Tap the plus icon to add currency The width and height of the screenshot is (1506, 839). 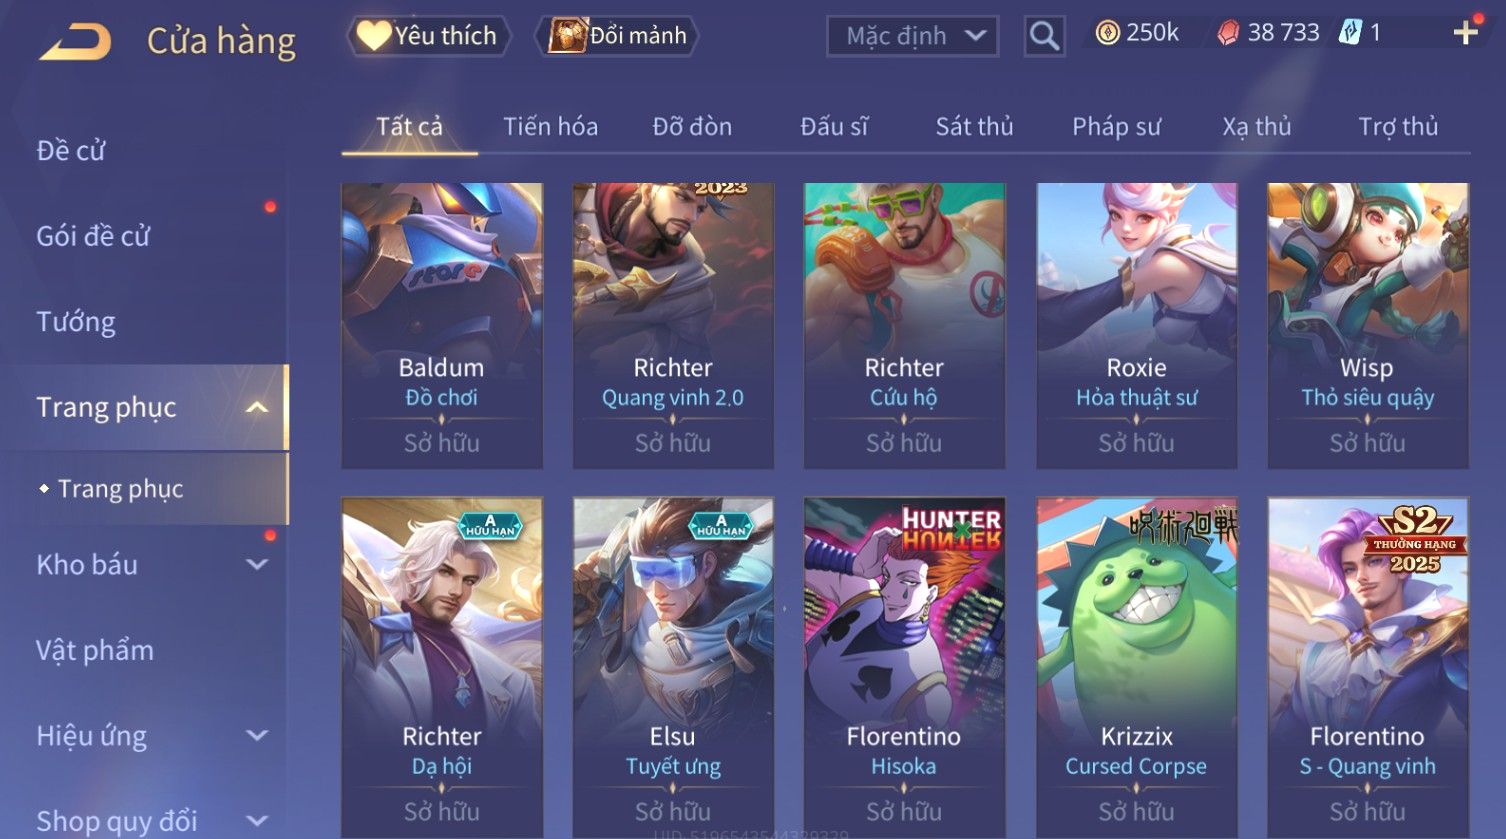(x=1465, y=33)
